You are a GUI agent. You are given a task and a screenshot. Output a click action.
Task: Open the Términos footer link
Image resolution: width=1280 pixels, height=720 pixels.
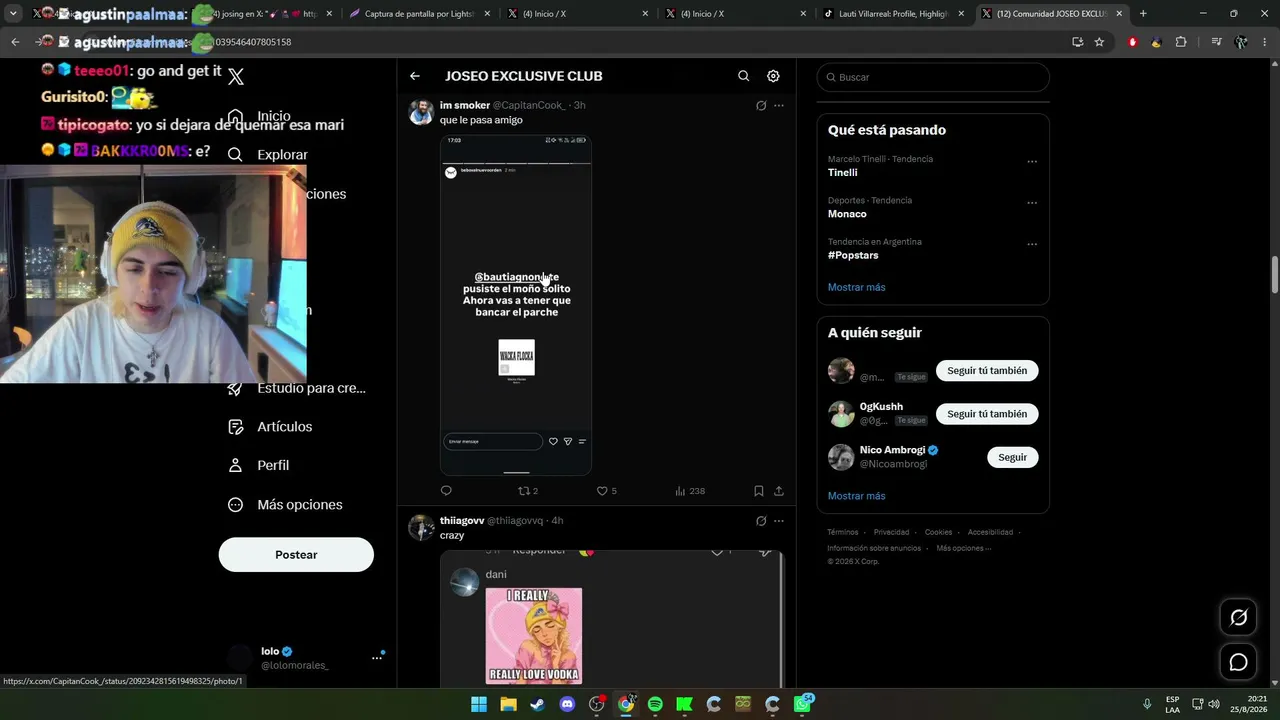click(x=842, y=533)
